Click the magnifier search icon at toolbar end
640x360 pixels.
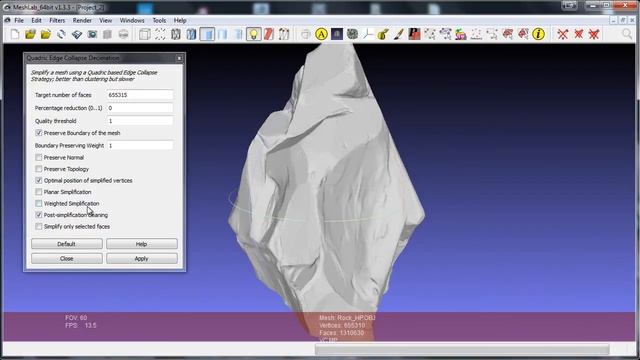coord(627,34)
